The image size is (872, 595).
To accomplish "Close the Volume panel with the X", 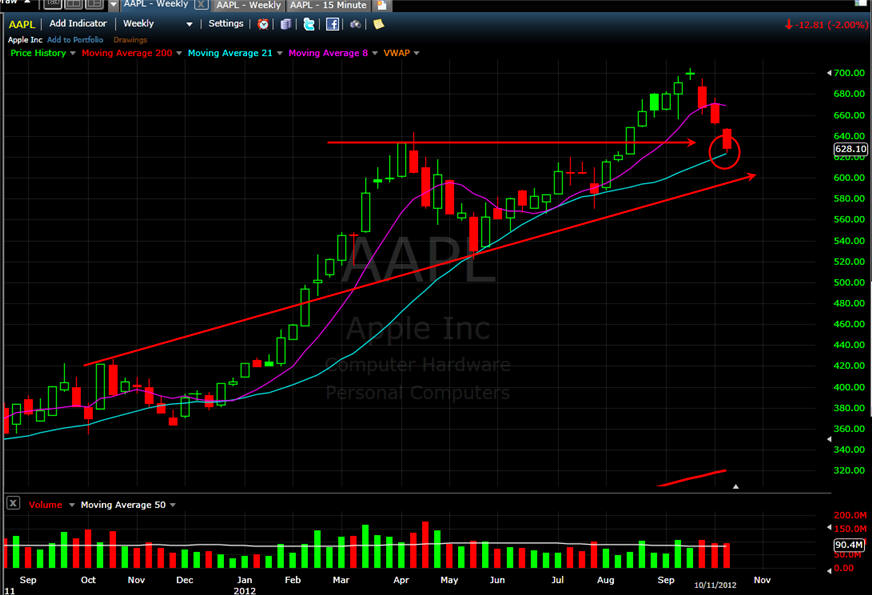I will point(13,503).
